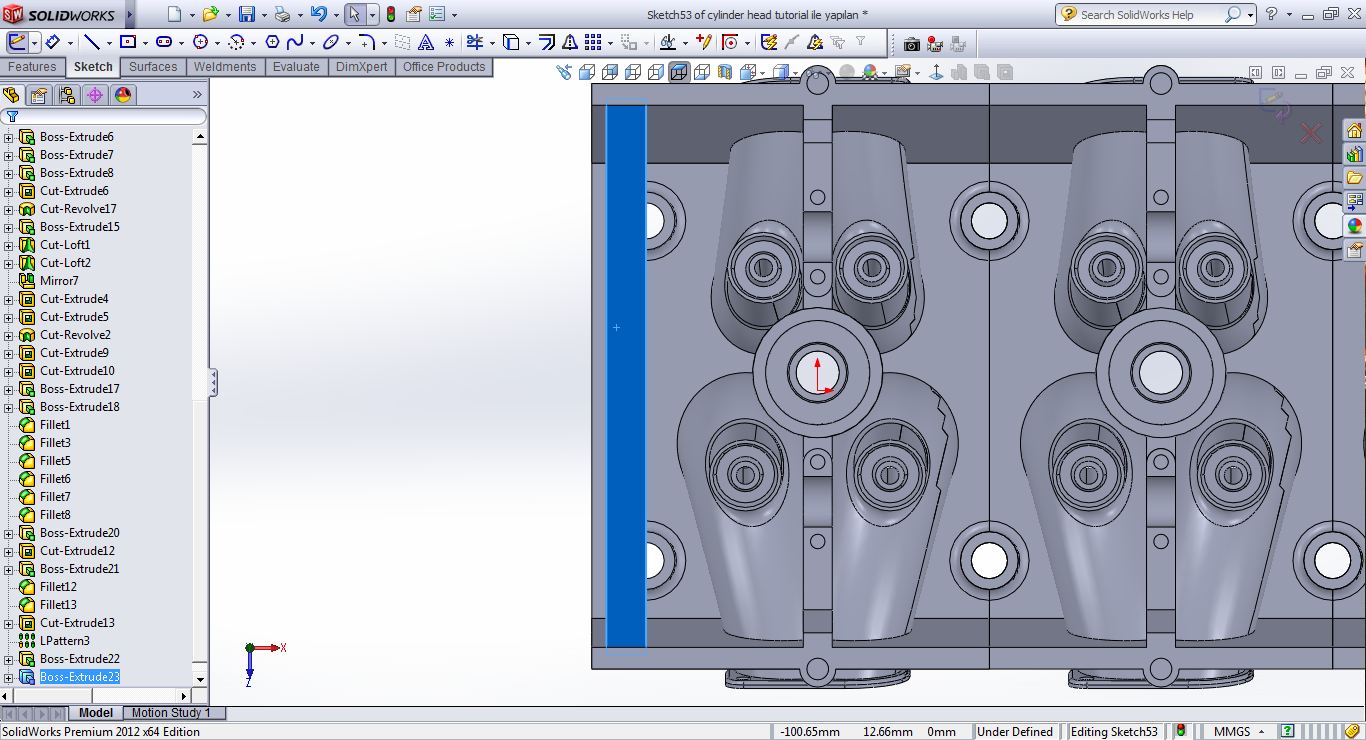Select Fillet12 in the feature tree
Image resolution: width=1366 pixels, height=740 pixels.
[x=58, y=587]
